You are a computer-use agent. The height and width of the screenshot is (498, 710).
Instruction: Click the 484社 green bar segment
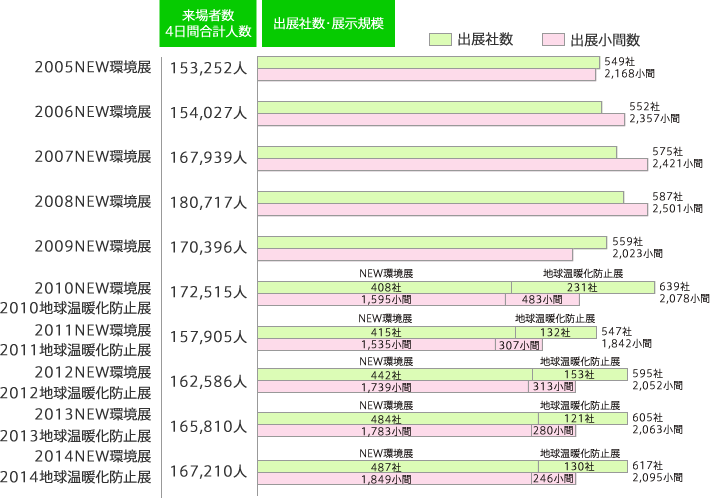(x=398, y=418)
